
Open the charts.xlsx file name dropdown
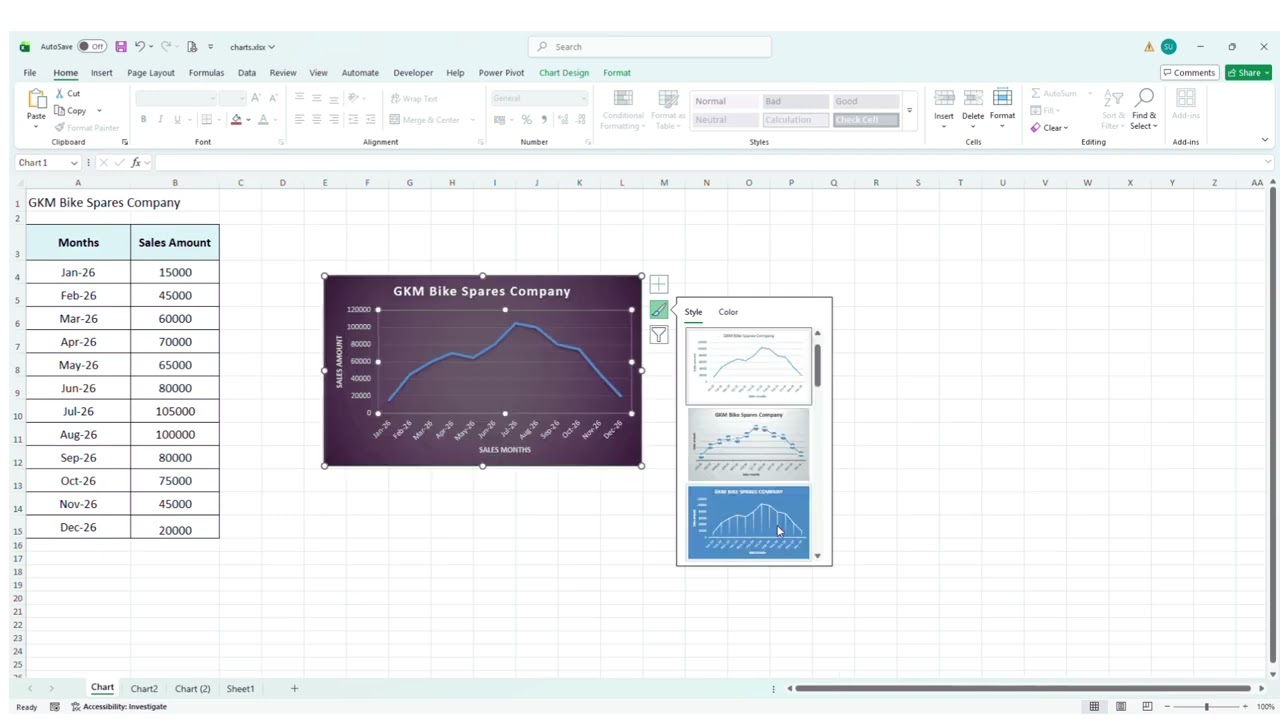coord(252,47)
